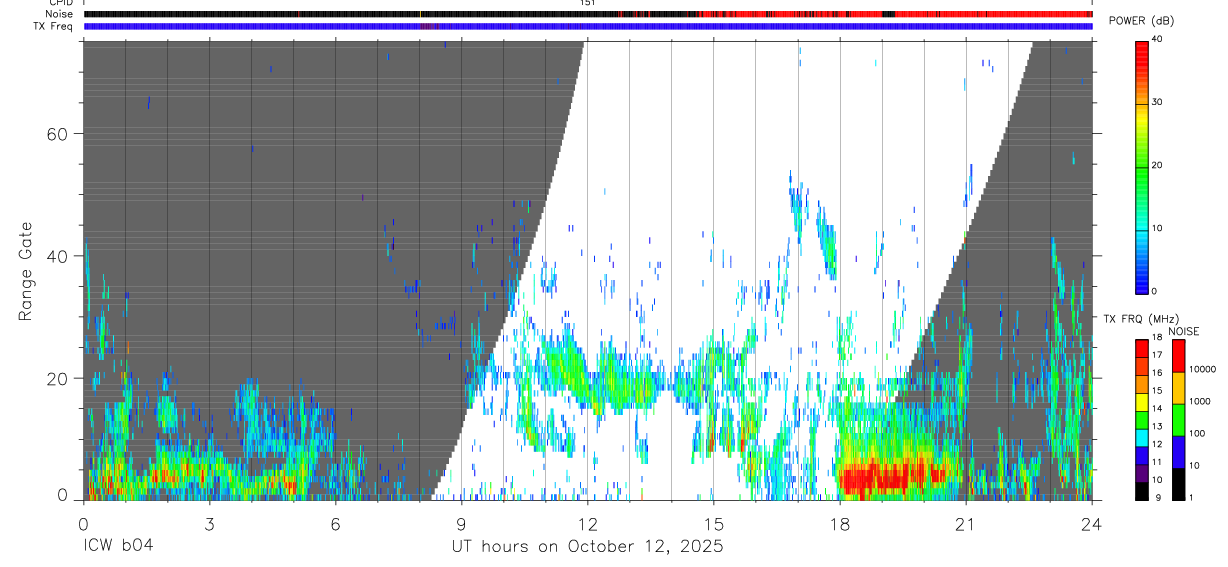Click the 14 label on TX FRQ scale

click(1158, 409)
